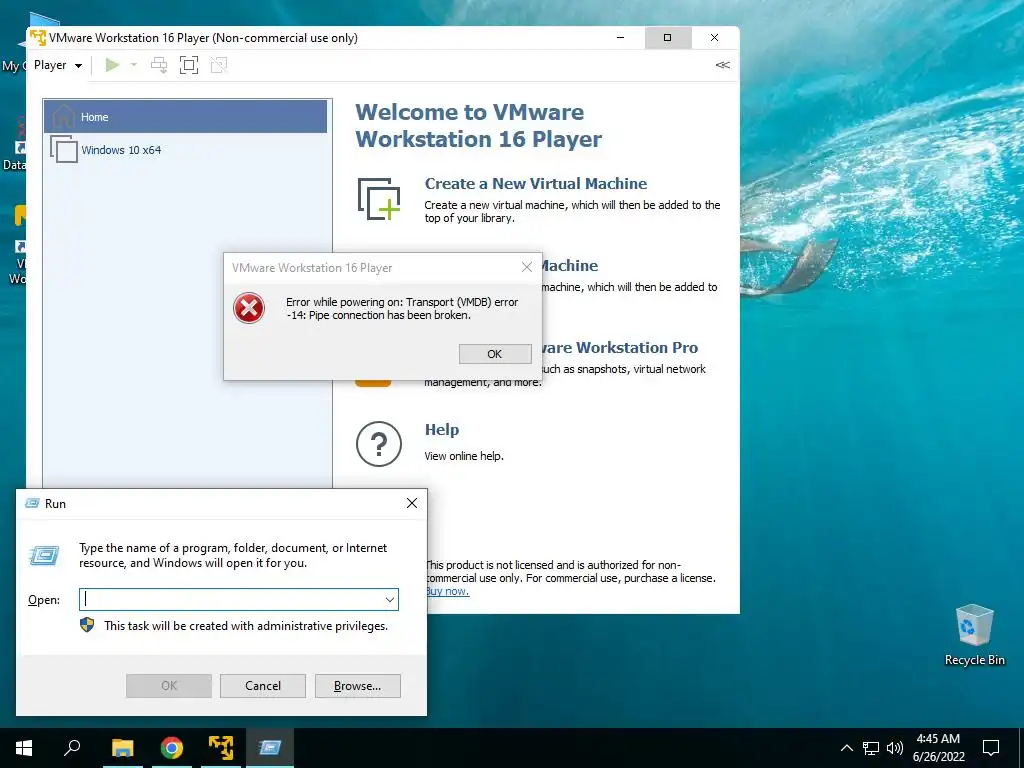The width and height of the screenshot is (1024, 768).
Task: Maximize the VMware Workstation Player window
Action: 667,38
